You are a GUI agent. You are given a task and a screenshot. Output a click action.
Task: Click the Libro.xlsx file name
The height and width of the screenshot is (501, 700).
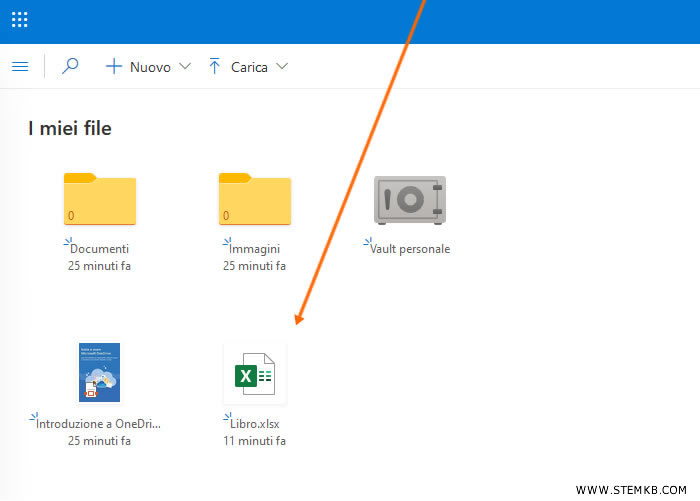click(x=255, y=424)
